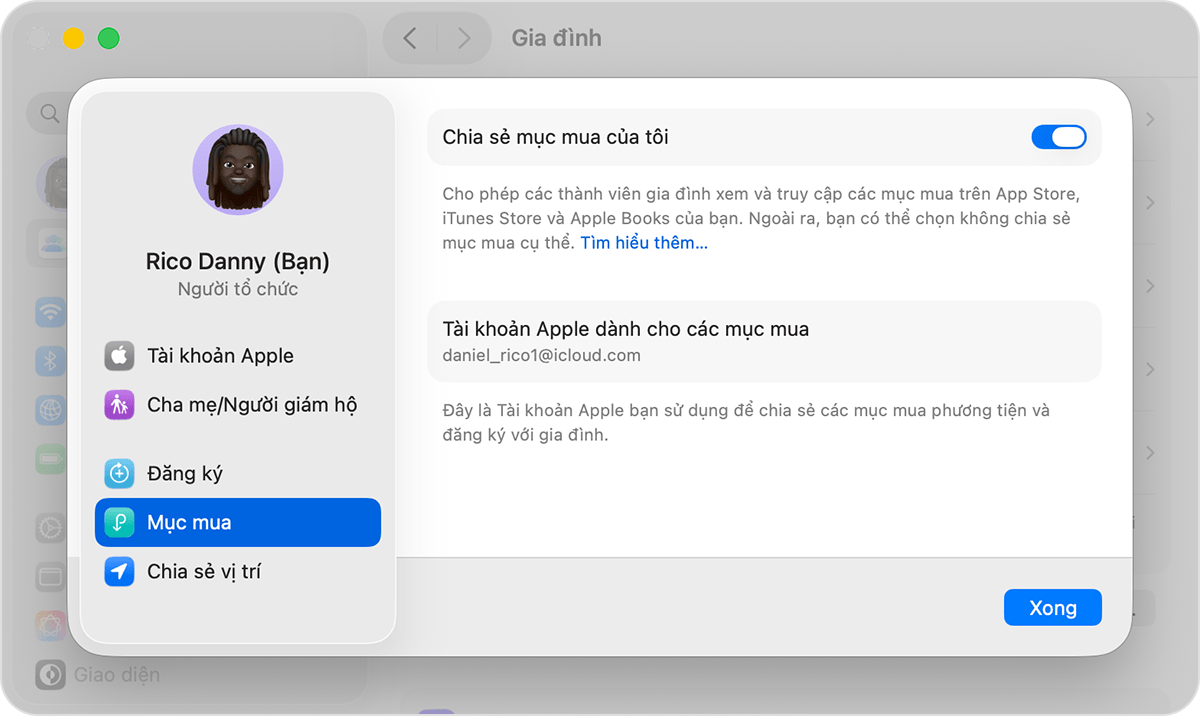The image size is (1200, 716).
Task: Click the Apple logo beside Tài khoản Apple
Action: 119,355
